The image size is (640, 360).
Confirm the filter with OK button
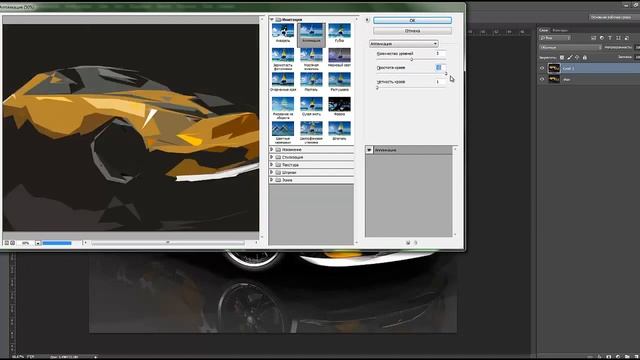click(412, 20)
